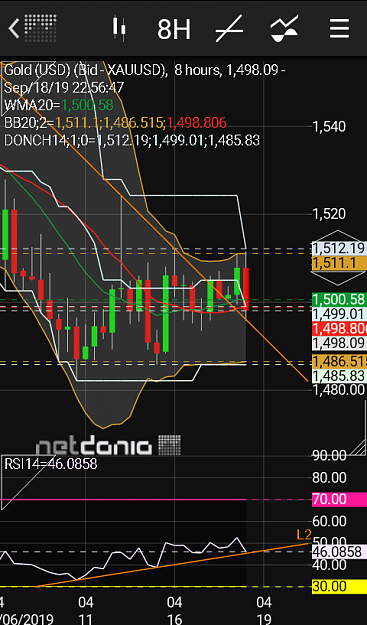
Task: Click the last red candlestick on the chart
Action: (245, 289)
